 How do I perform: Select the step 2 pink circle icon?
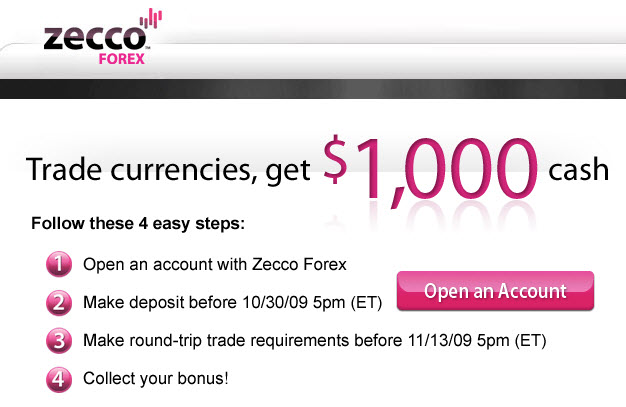point(59,302)
